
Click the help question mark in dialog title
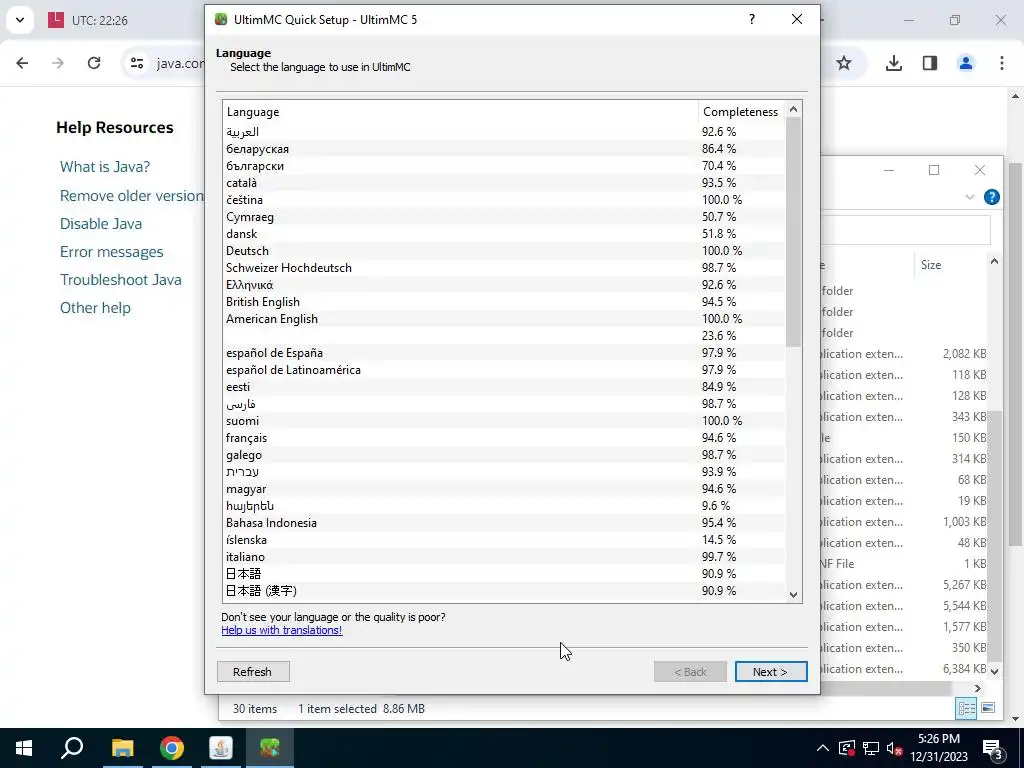(x=752, y=20)
